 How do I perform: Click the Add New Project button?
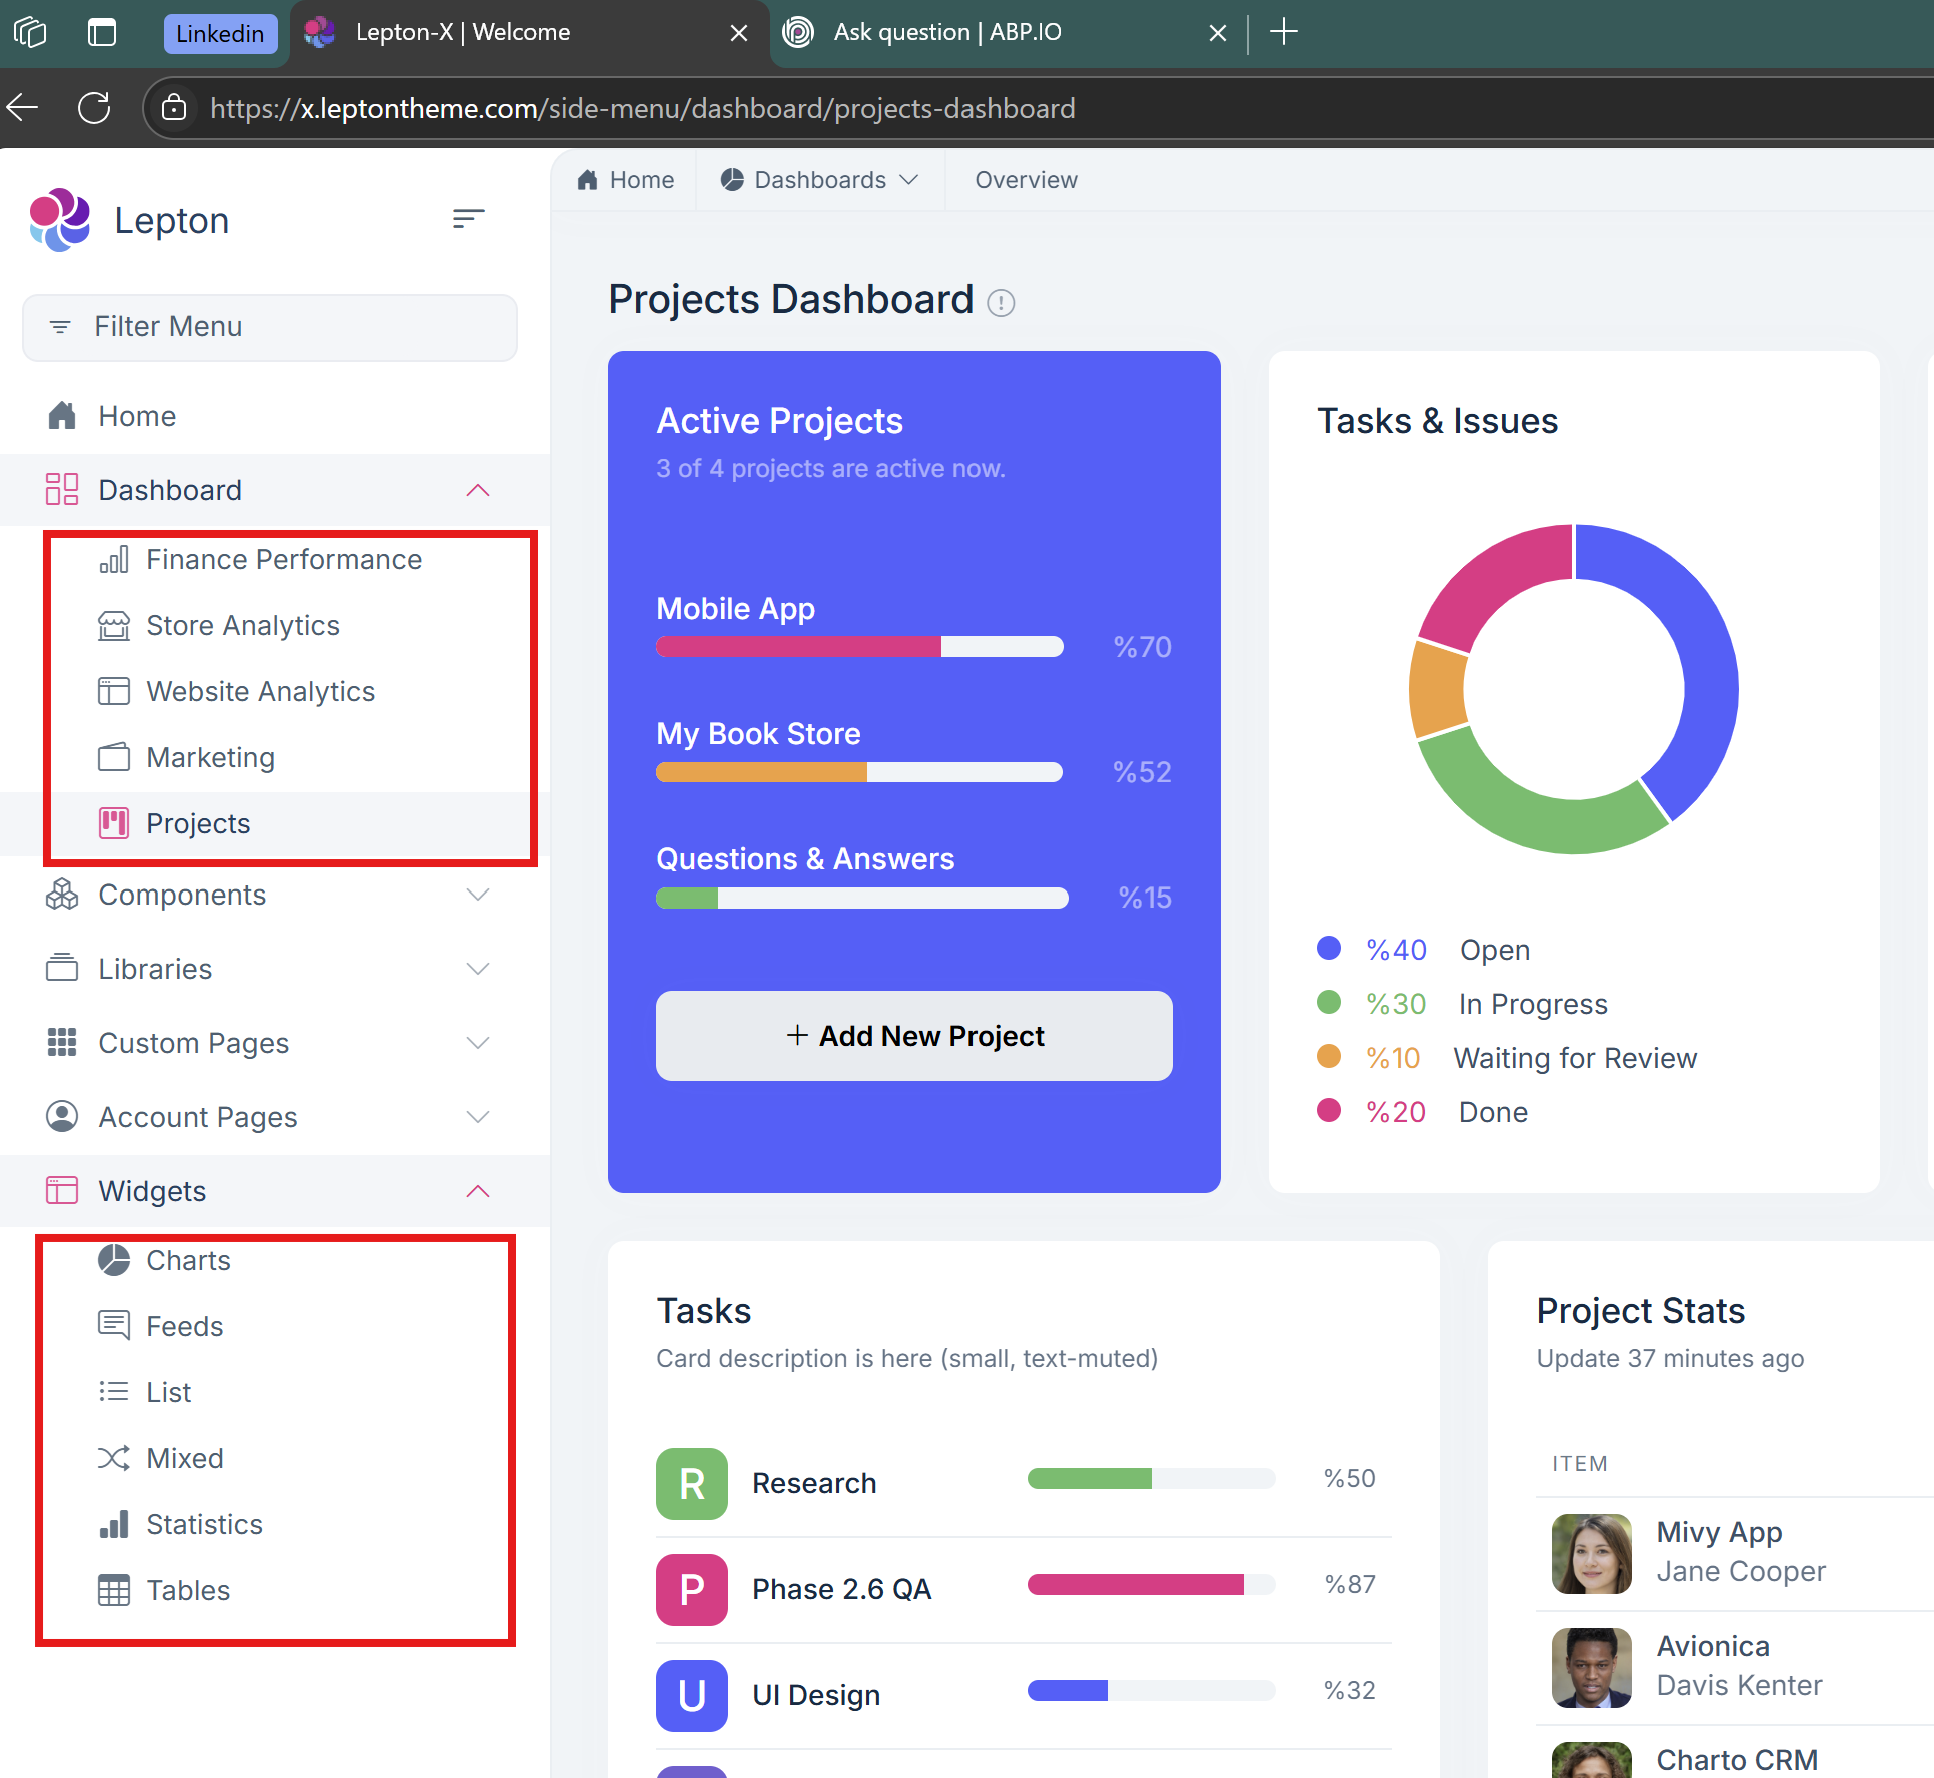[914, 1036]
